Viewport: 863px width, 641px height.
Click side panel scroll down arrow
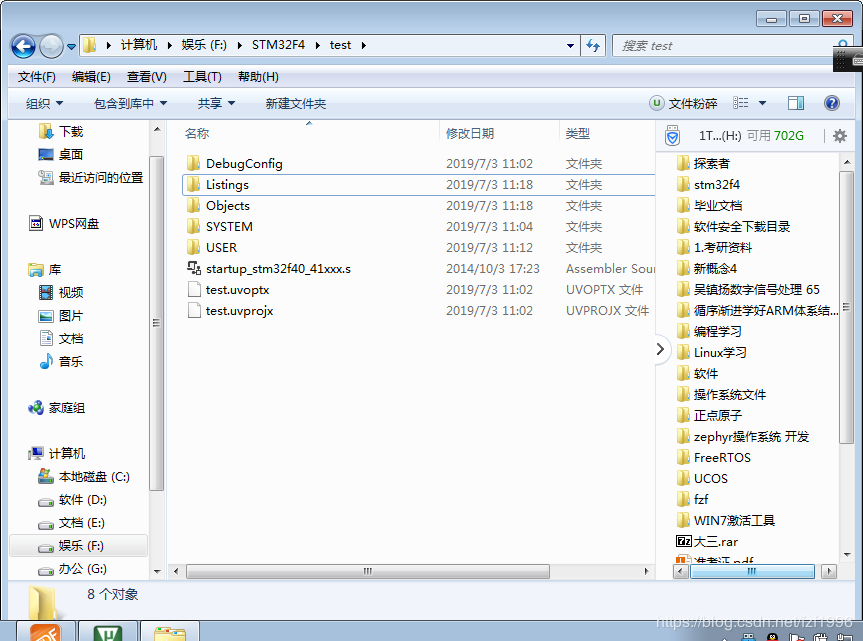(846, 554)
